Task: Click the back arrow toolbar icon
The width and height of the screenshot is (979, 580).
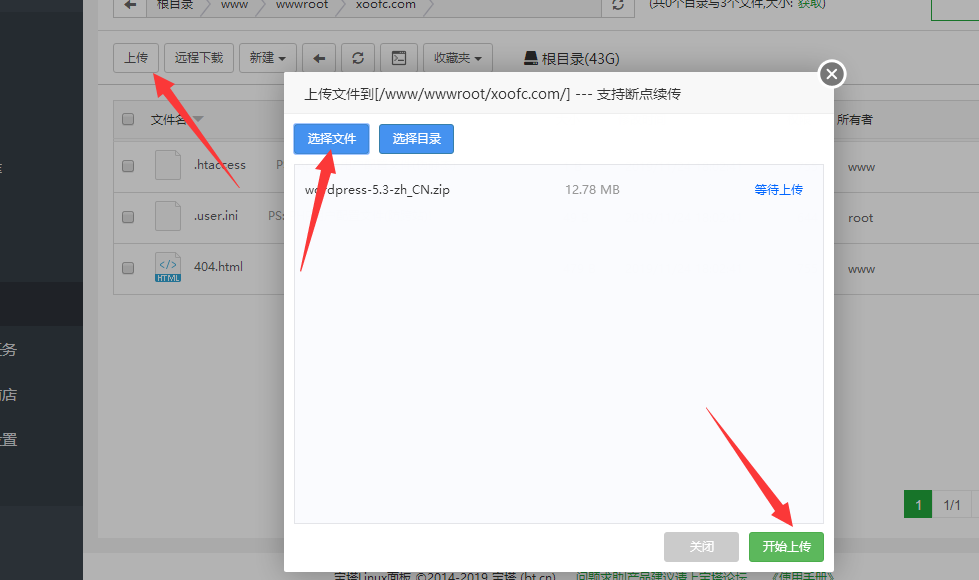Action: 319,58
